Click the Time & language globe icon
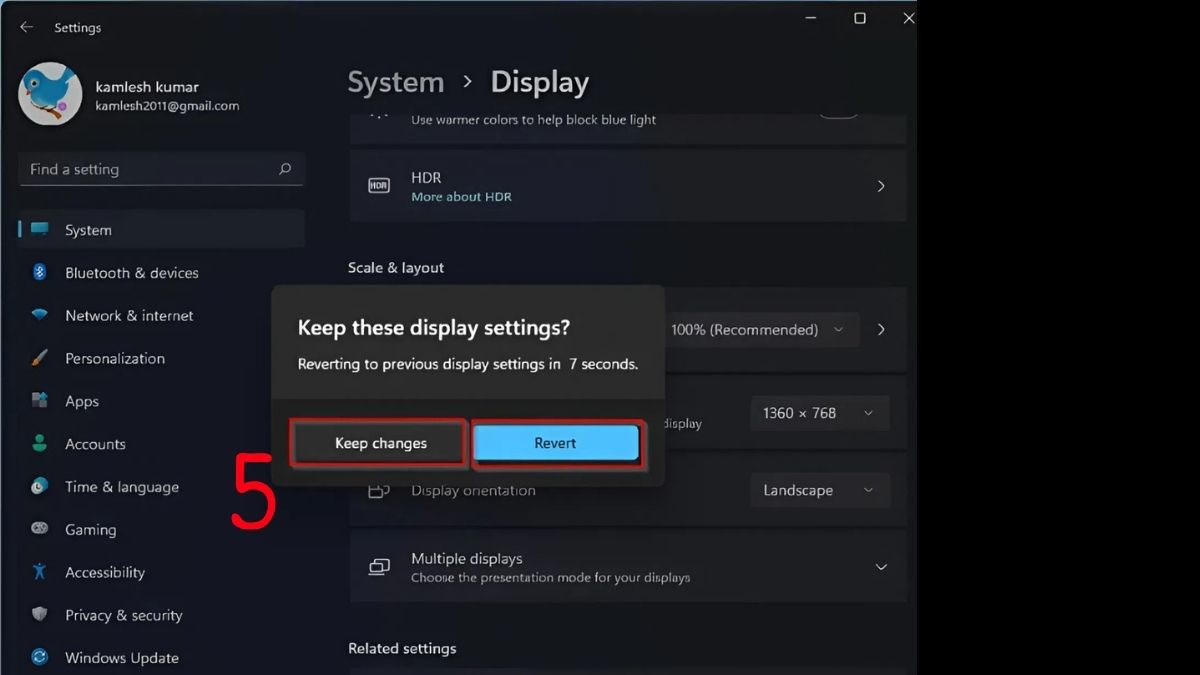The image size is (1200, 675). (x=39, y=486)
